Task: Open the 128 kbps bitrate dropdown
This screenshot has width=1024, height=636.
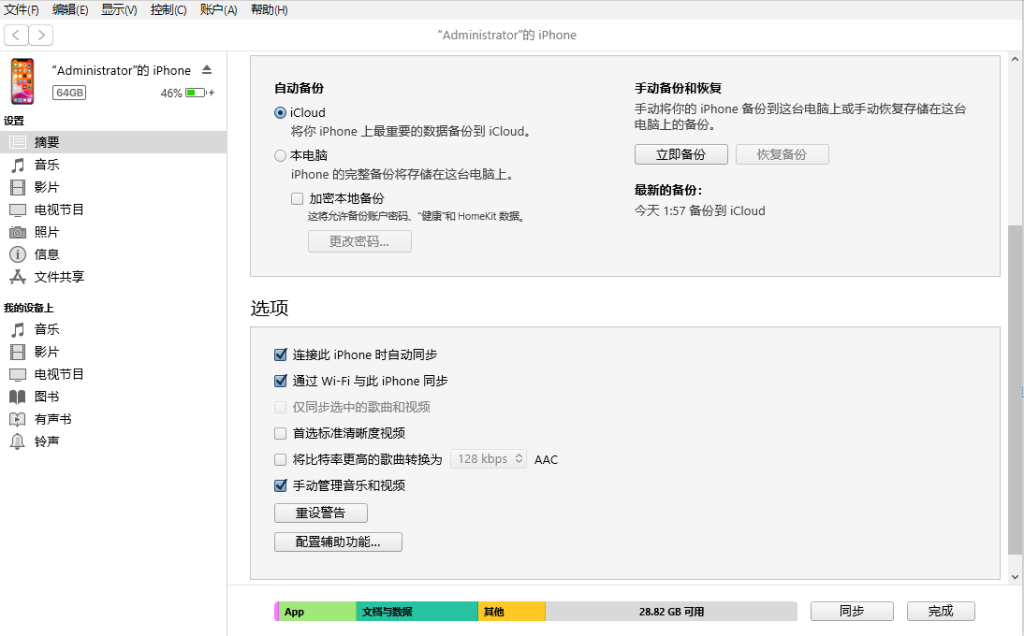Action: pos(488,459)
